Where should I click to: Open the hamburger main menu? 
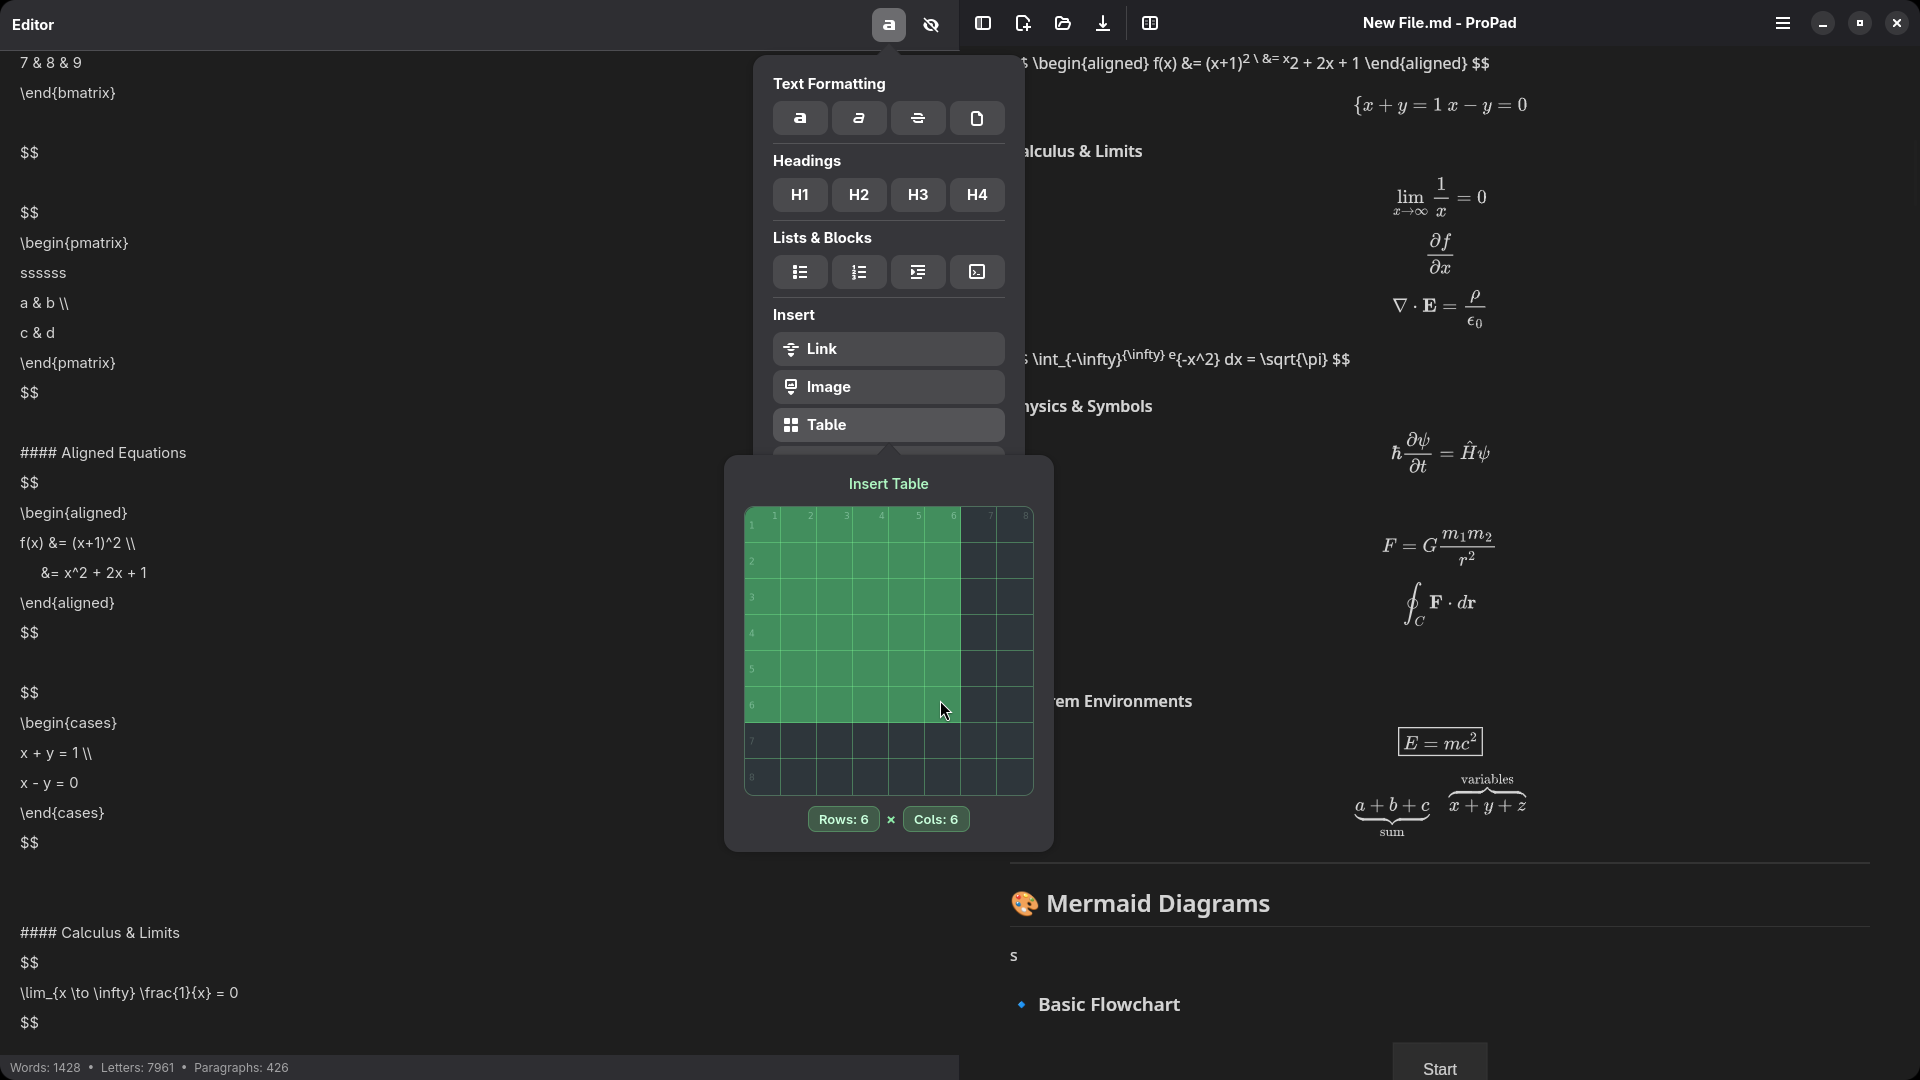(x=1782, y=23)
